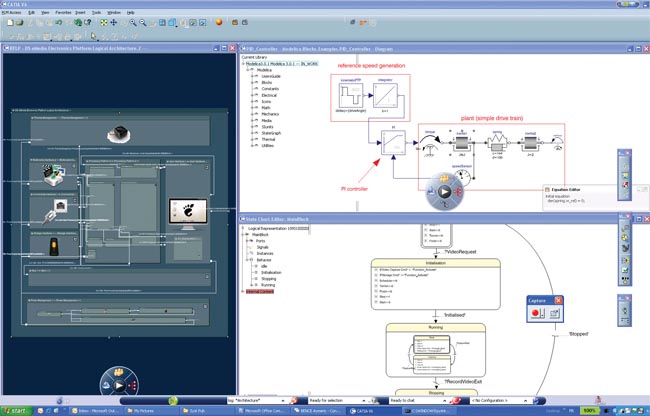This screenshot has height=416, width=650.
Task: Click the Running state block header
Action: coord(436,327)
